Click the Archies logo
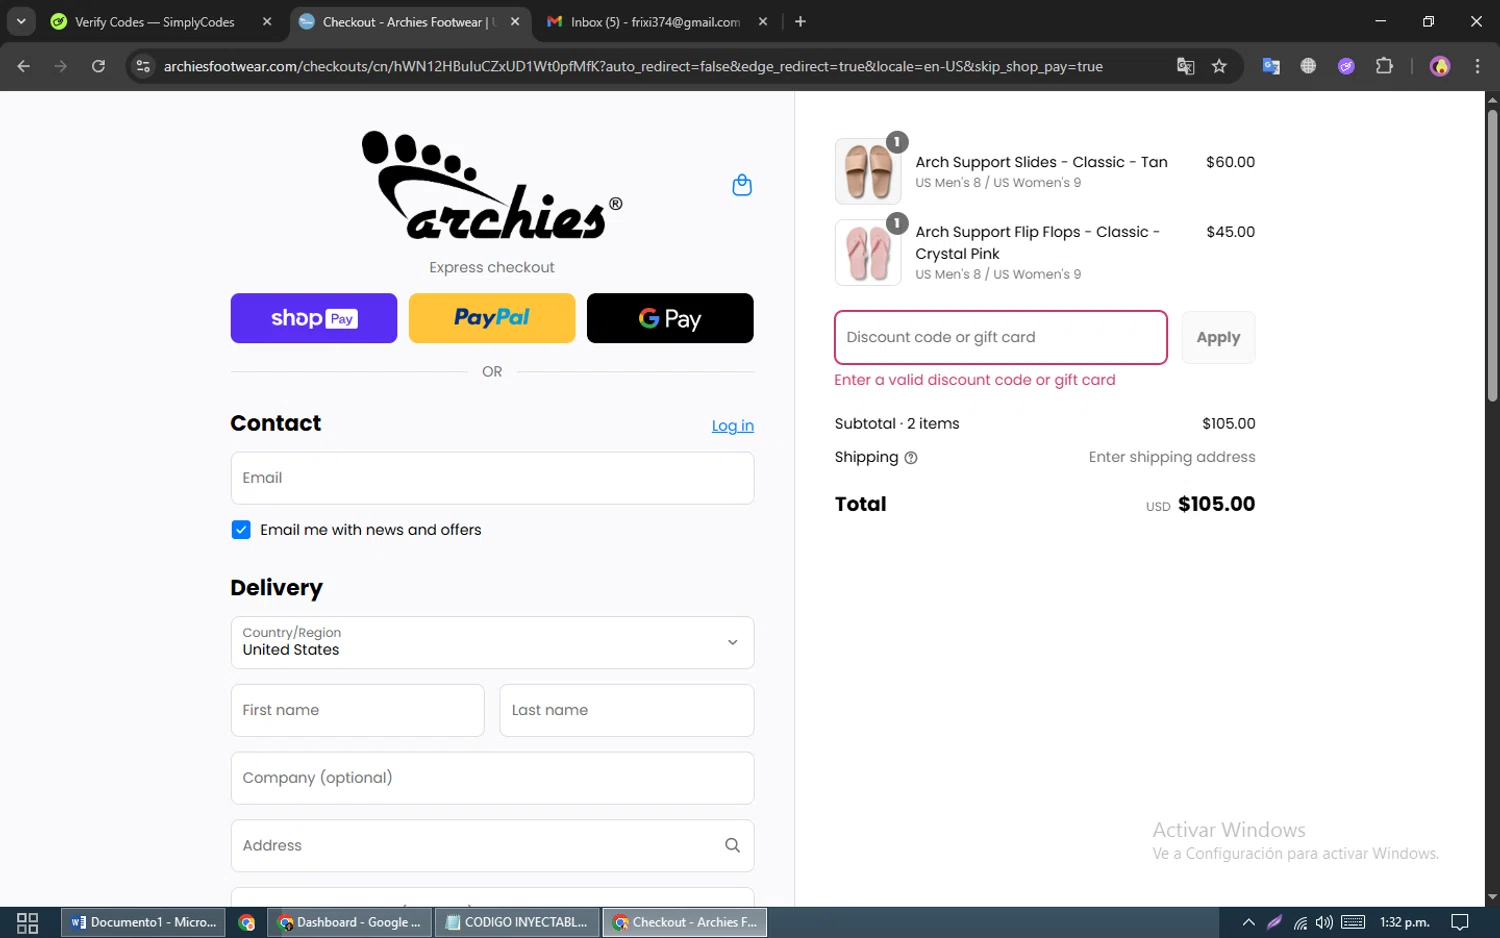1500x938 pixels. click(x=492, y=185)
